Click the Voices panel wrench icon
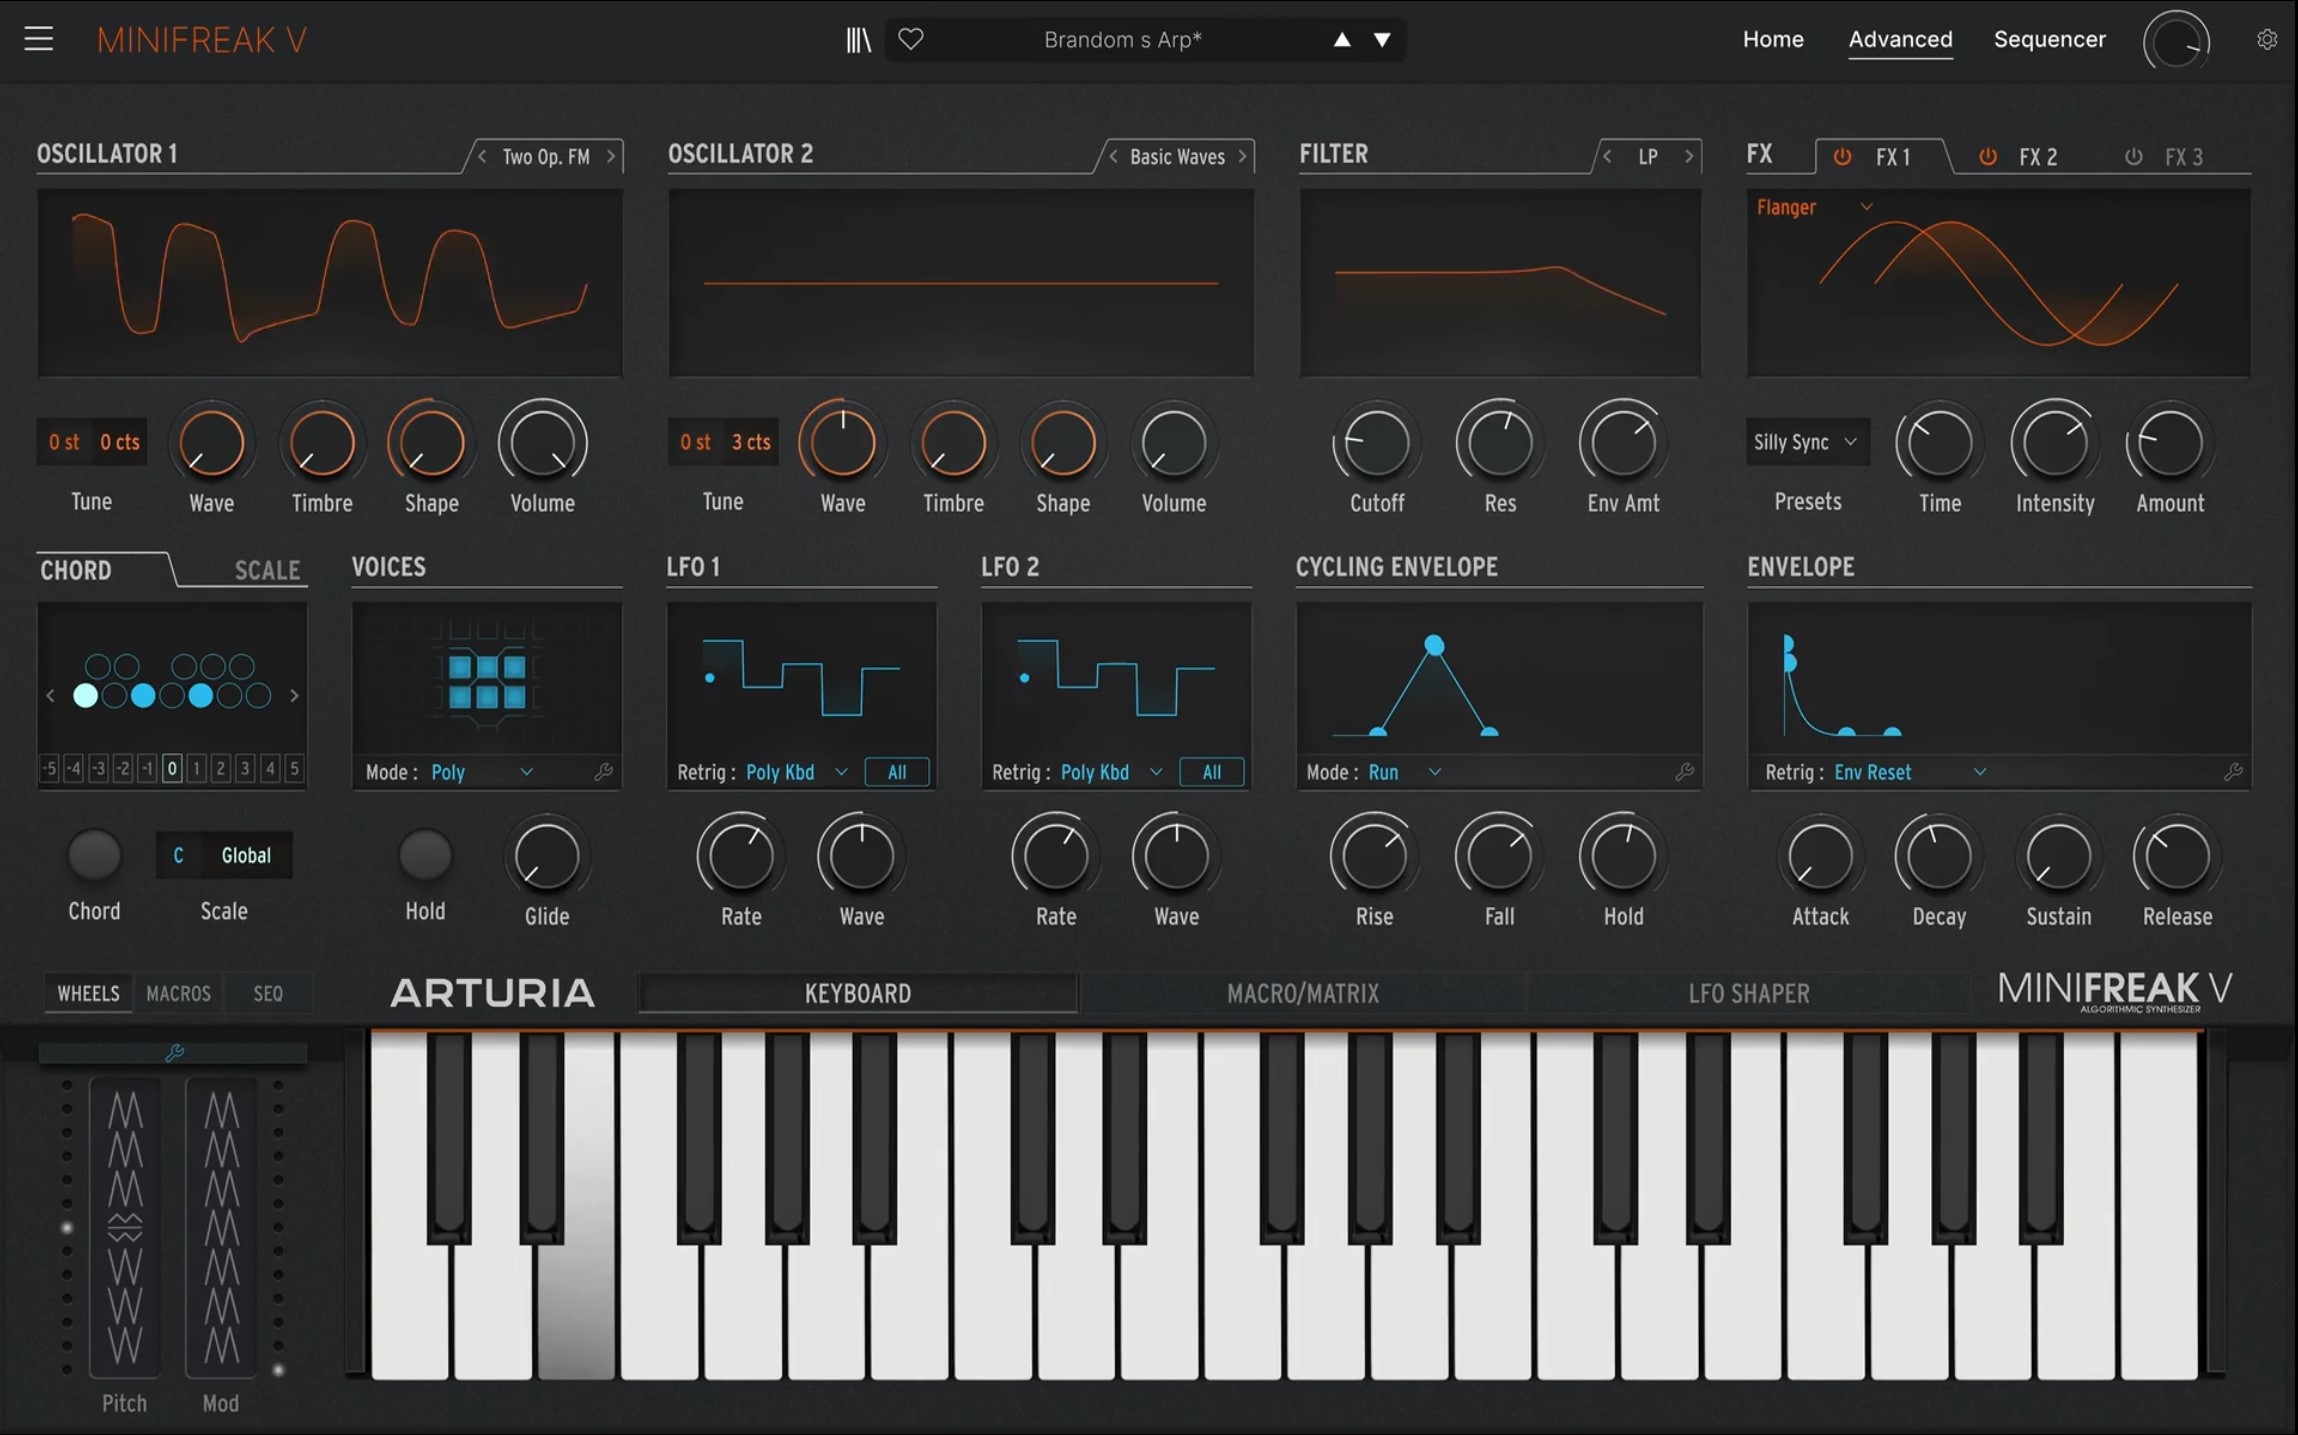Image resolution: width=2298 pixels, height=1435 pixels. point(603,772)
